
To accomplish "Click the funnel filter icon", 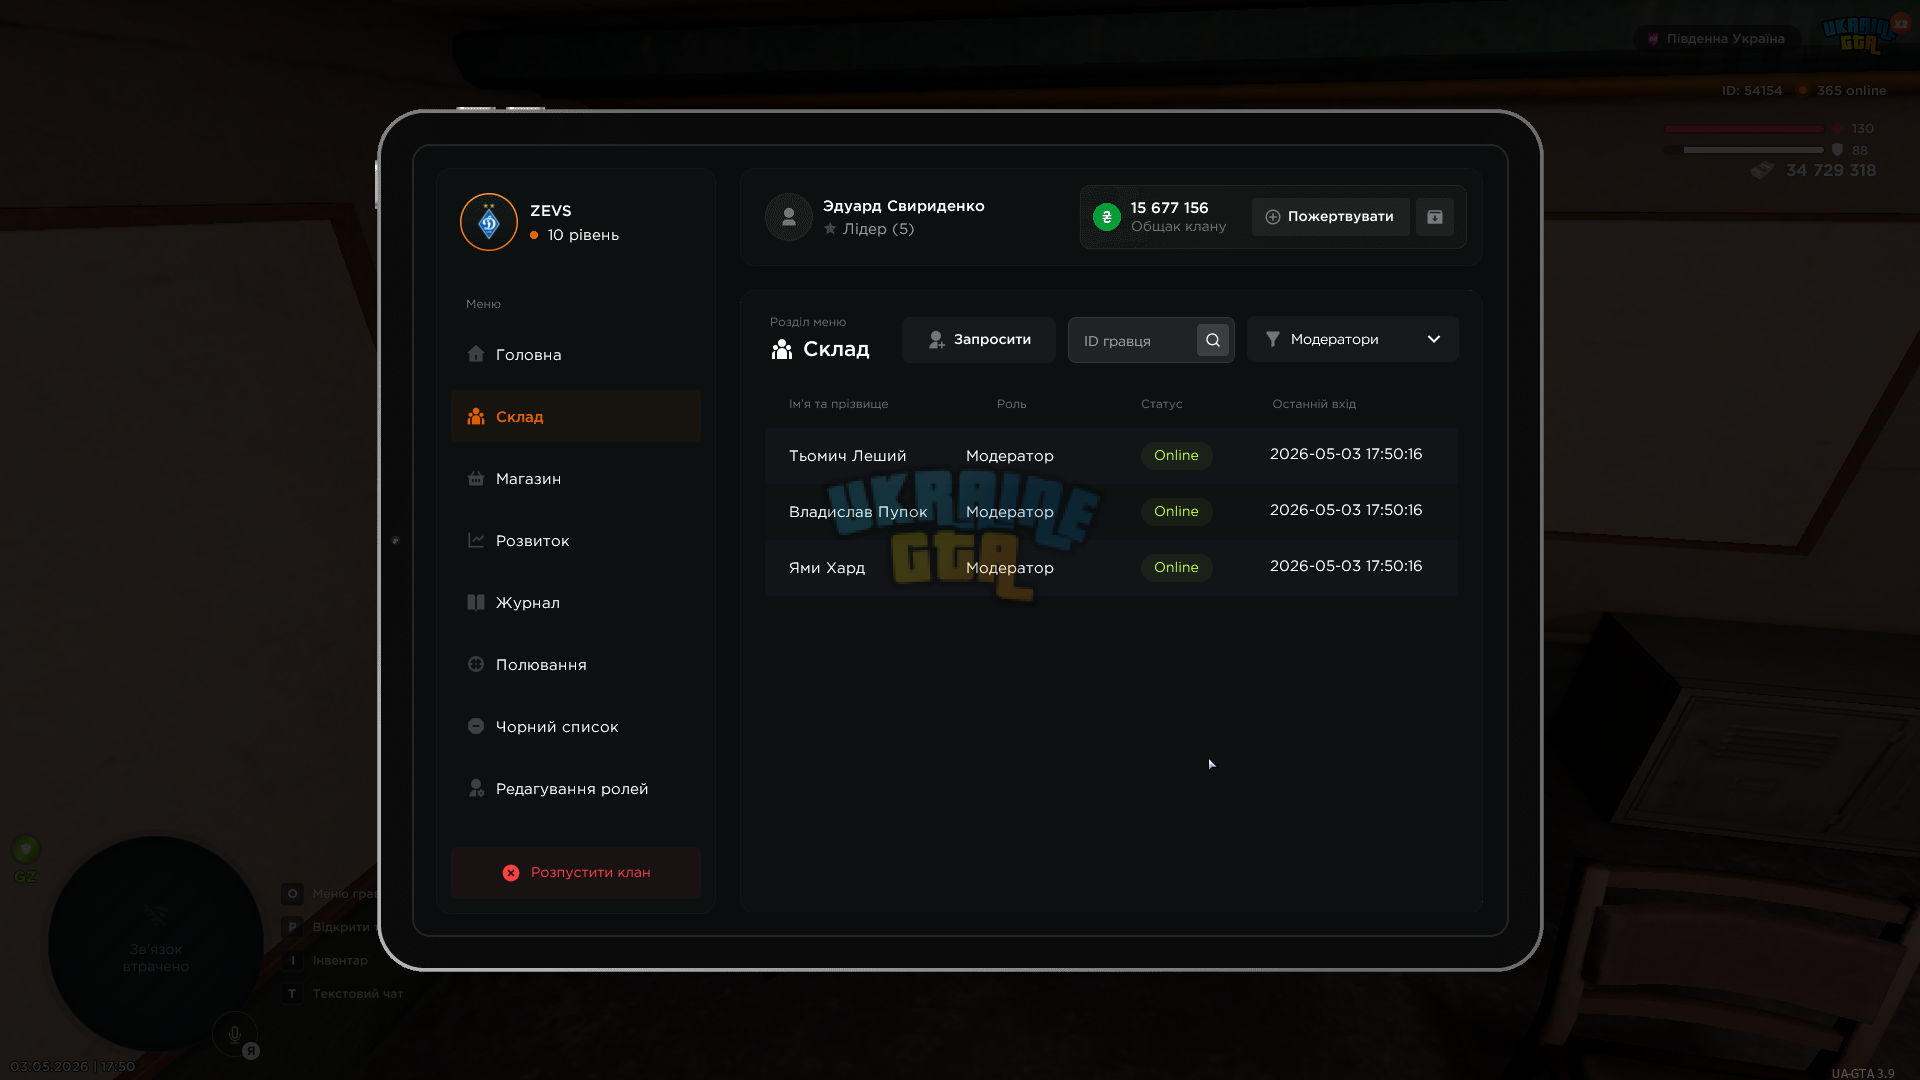I will (x=1273, y=340).
